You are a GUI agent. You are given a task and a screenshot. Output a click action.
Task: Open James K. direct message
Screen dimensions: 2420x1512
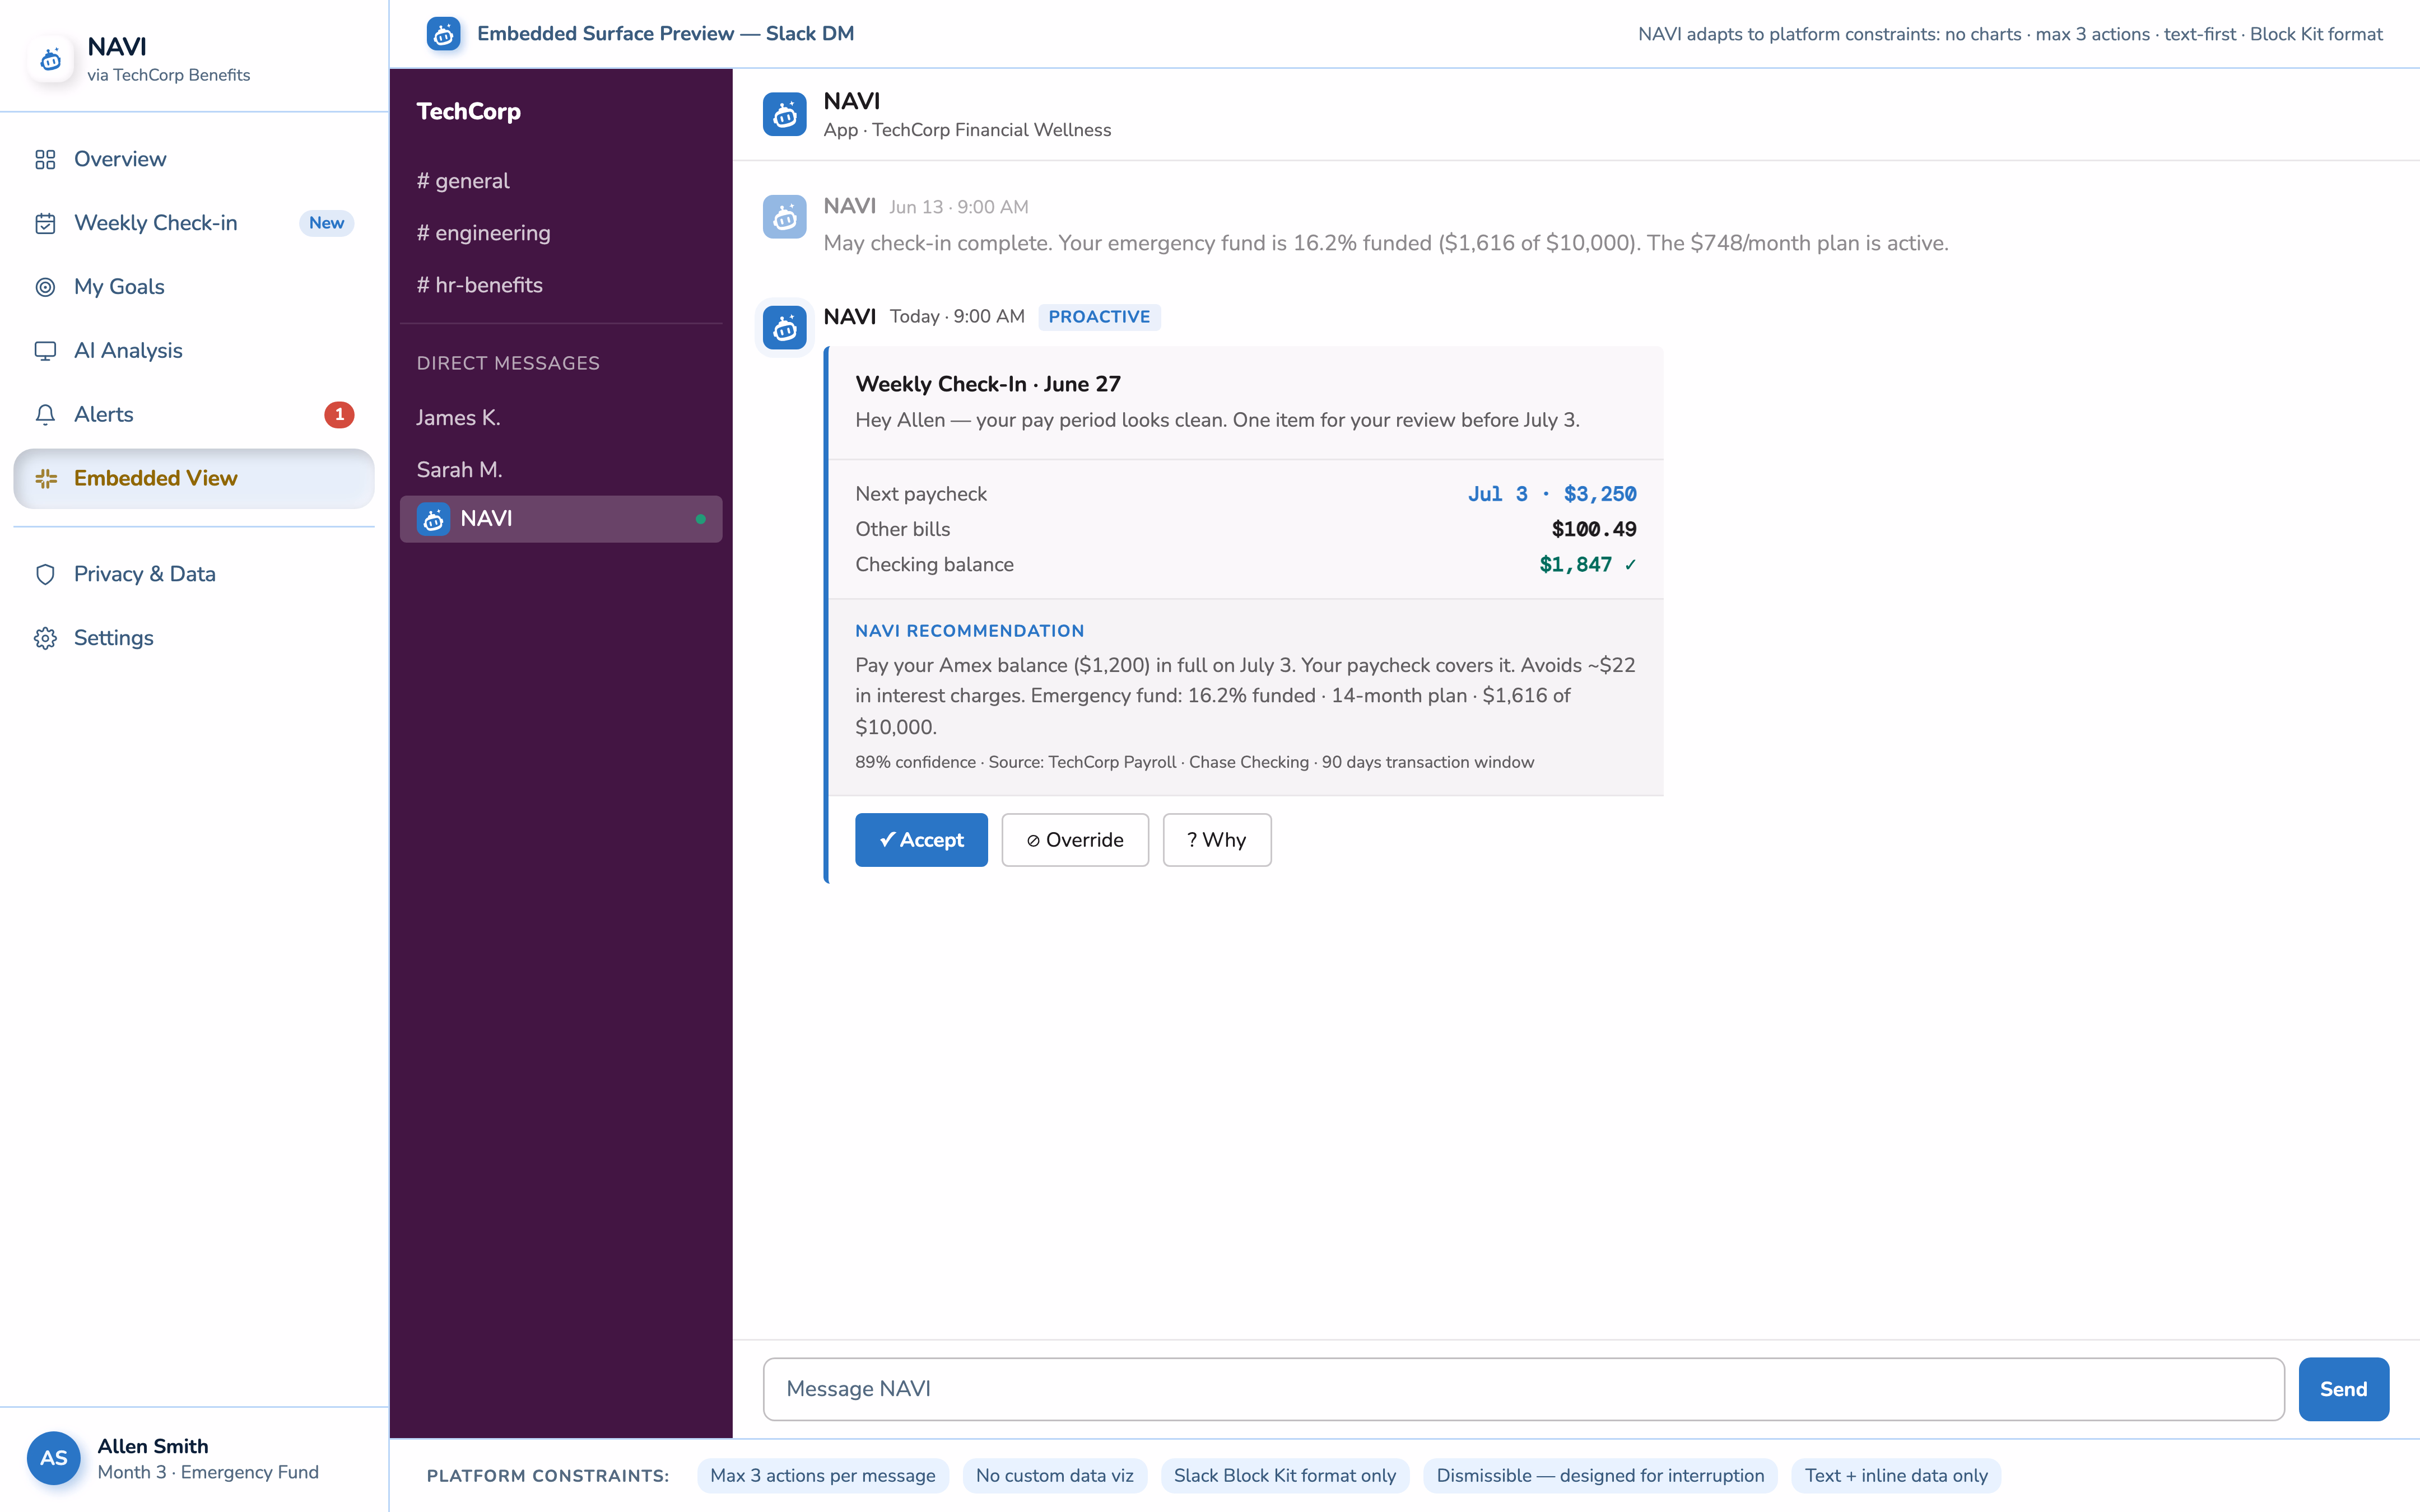pyautogui.click(x=560, y=418)
